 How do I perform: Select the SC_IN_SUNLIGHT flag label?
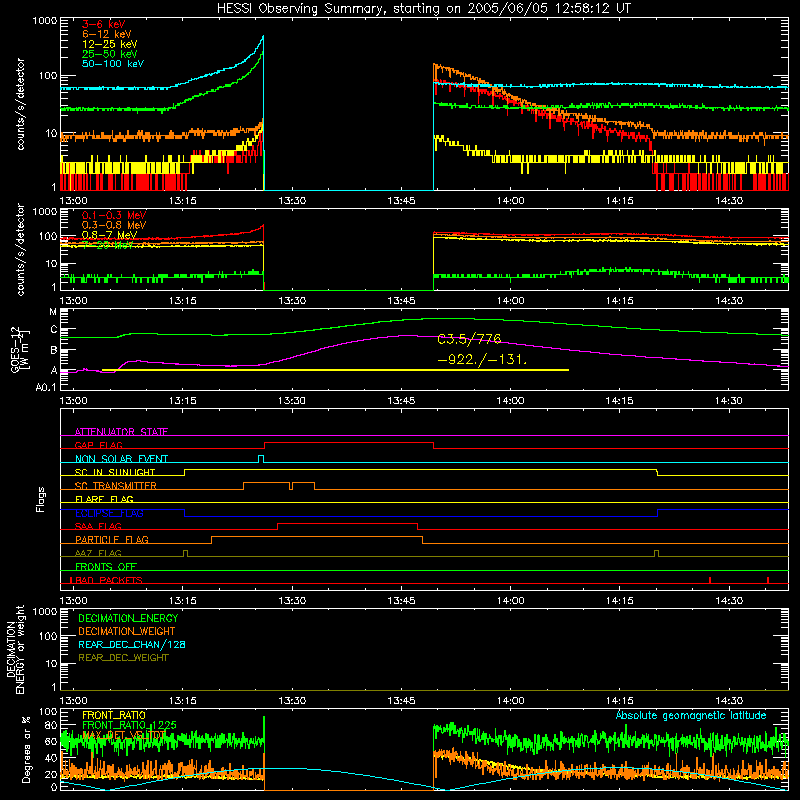[x=115, y=472]
